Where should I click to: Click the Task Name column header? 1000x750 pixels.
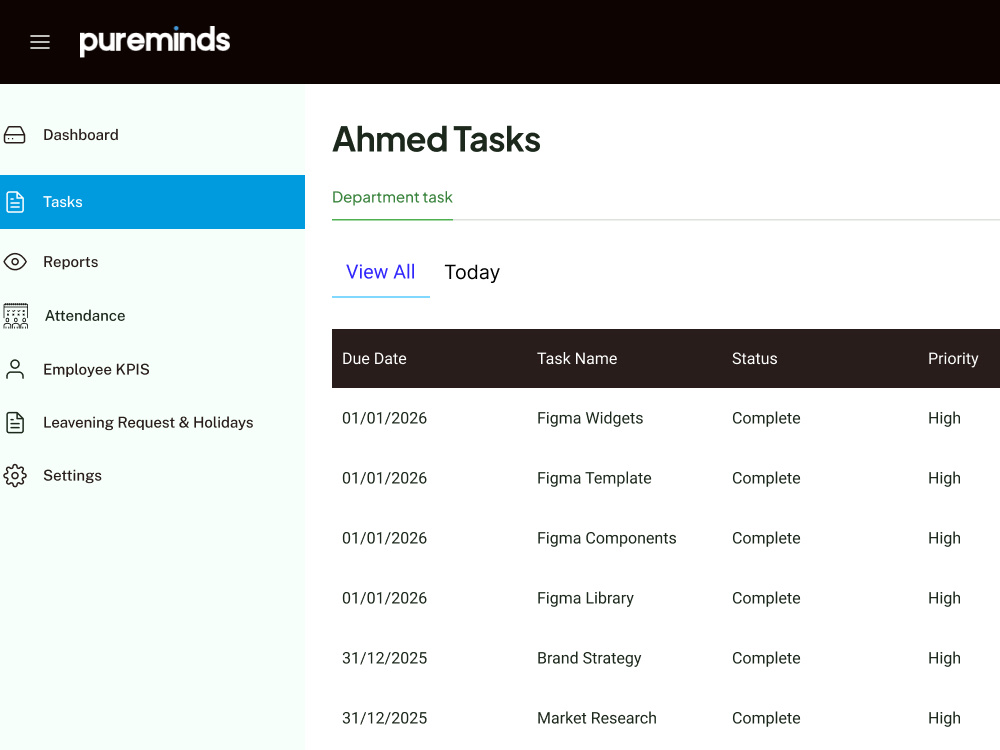pyautogui.click(x=577, y=358)
